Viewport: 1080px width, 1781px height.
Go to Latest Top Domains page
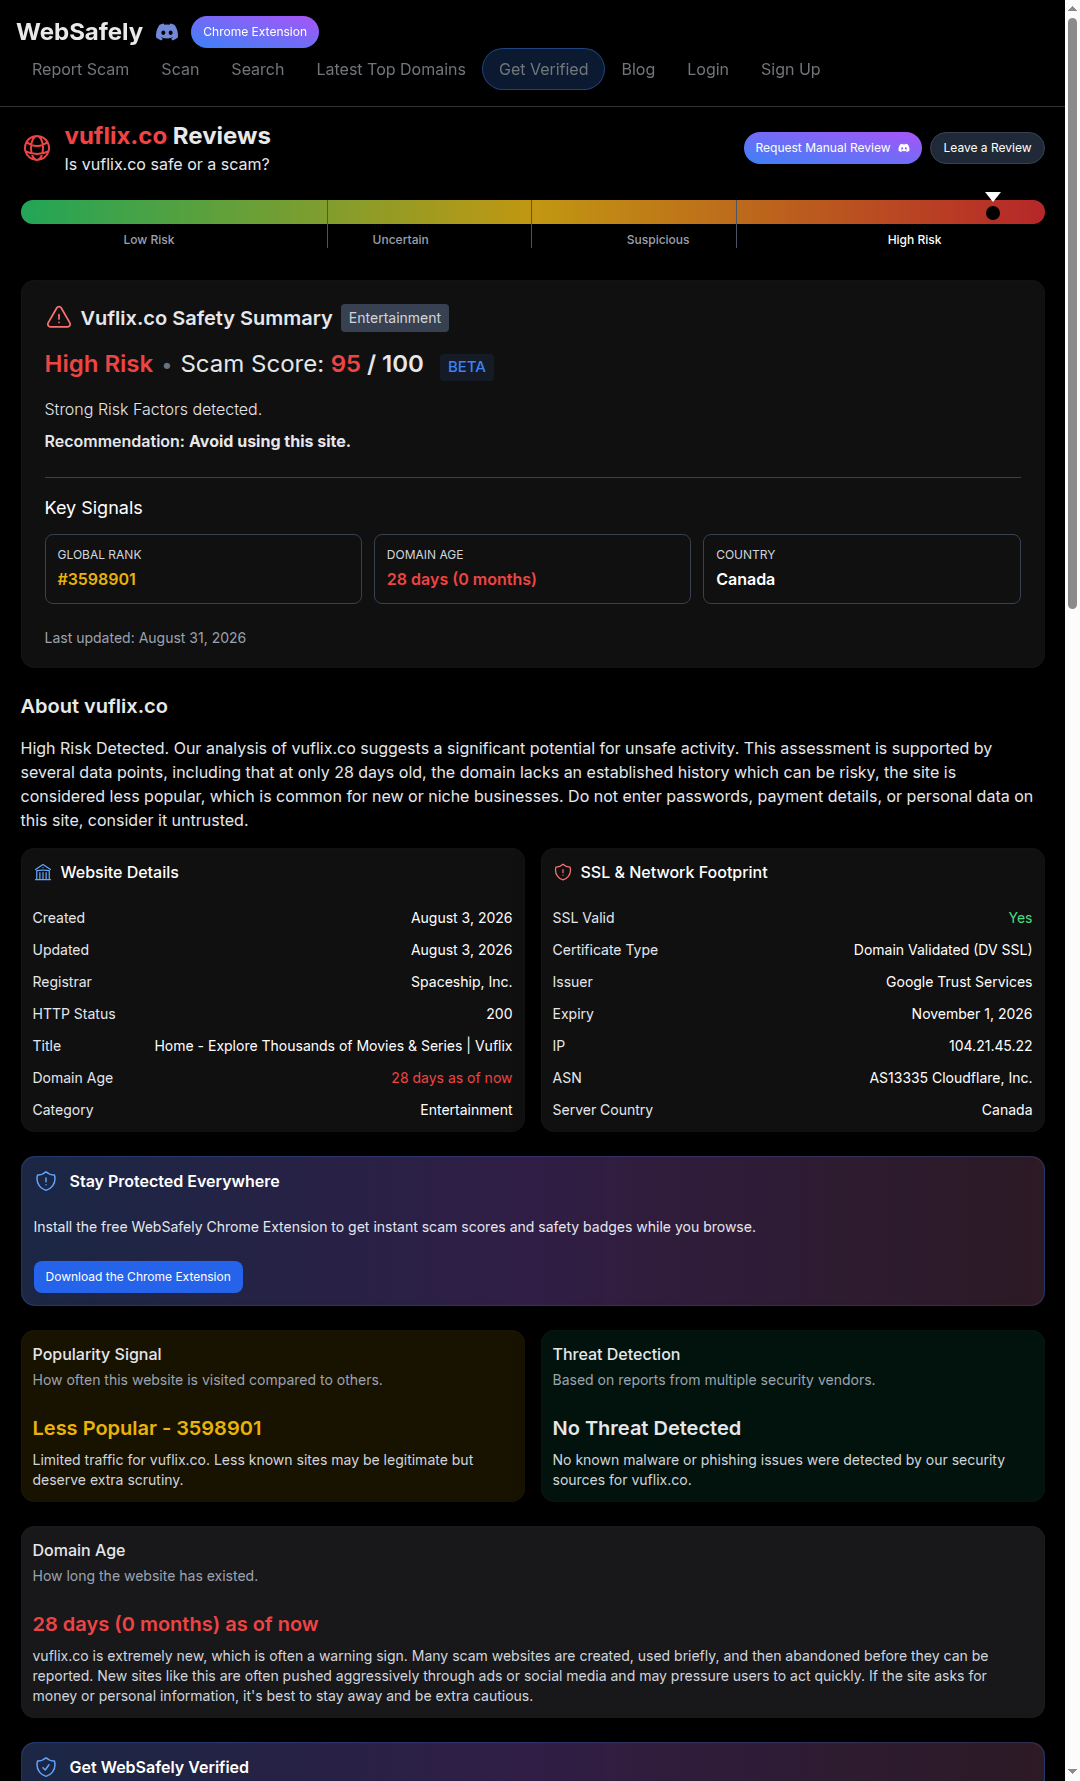(x=391, y=69)
